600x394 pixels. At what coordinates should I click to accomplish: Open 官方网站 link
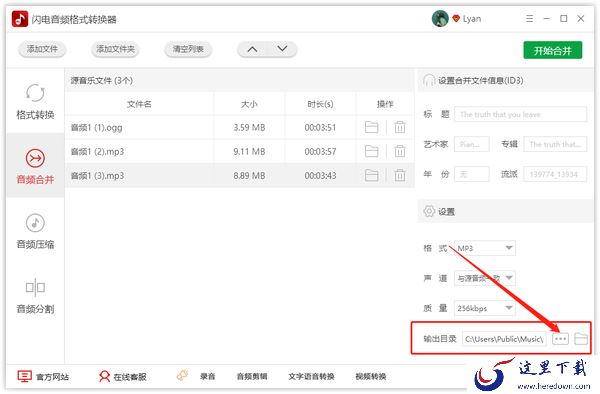[x=43, y=377]
